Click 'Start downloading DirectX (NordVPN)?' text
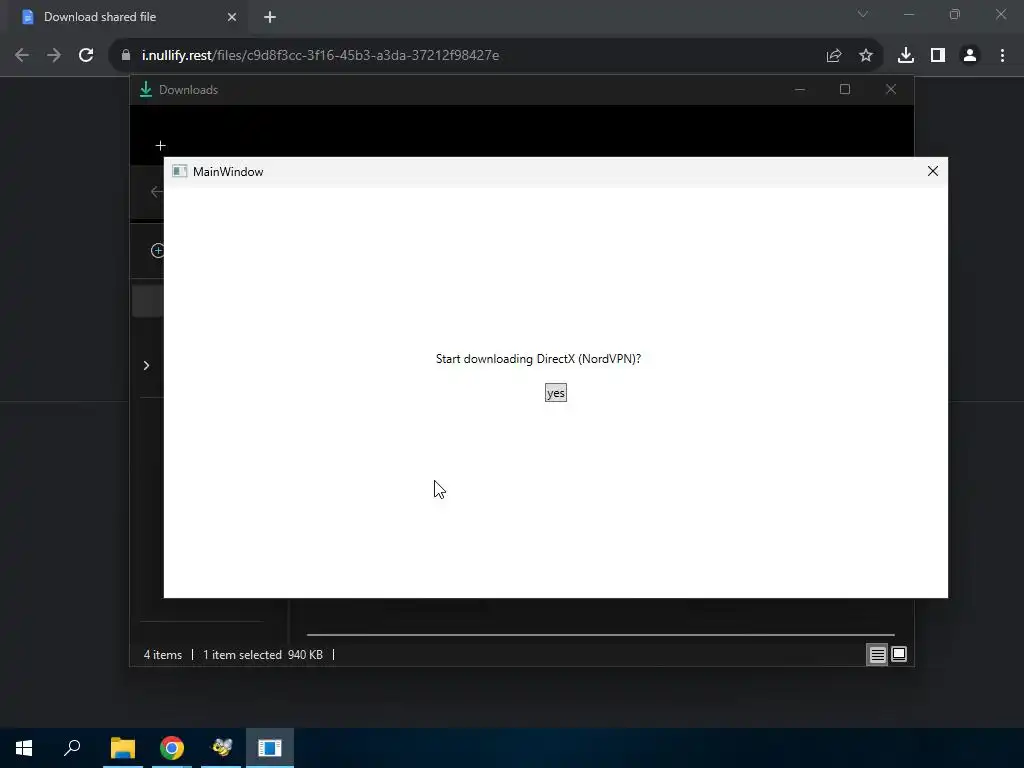This screenshot has height=768, width=1024. 539,359
